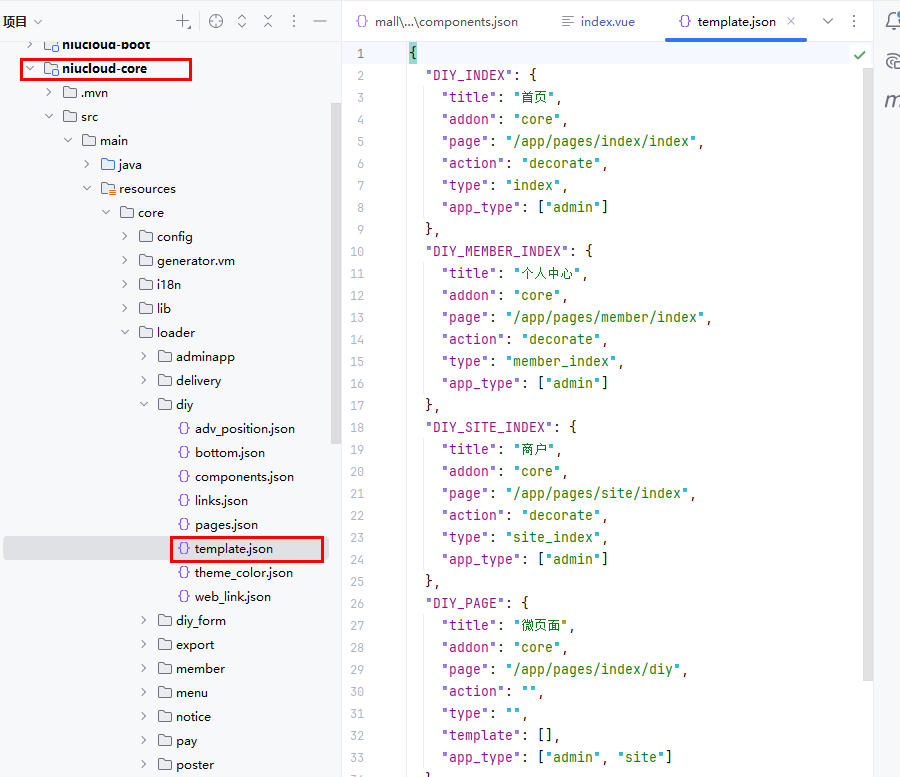Collapse the niucloud-core module folder
Viewport: 900px width, 777px height.
30,69
